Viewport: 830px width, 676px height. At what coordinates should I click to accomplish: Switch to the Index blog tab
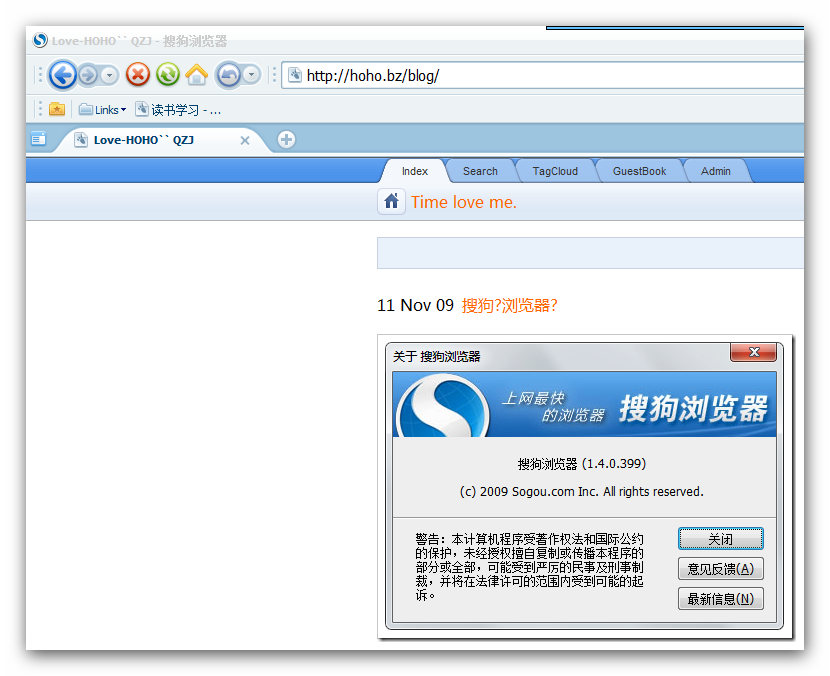tap(414, 171)
